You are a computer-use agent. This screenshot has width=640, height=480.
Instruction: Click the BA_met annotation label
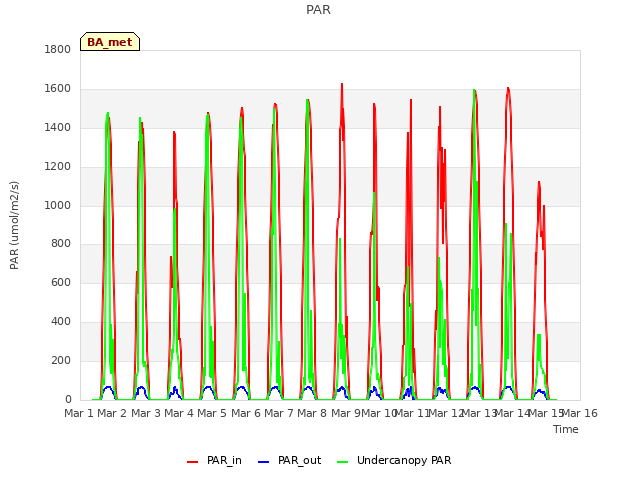(110, 42)
